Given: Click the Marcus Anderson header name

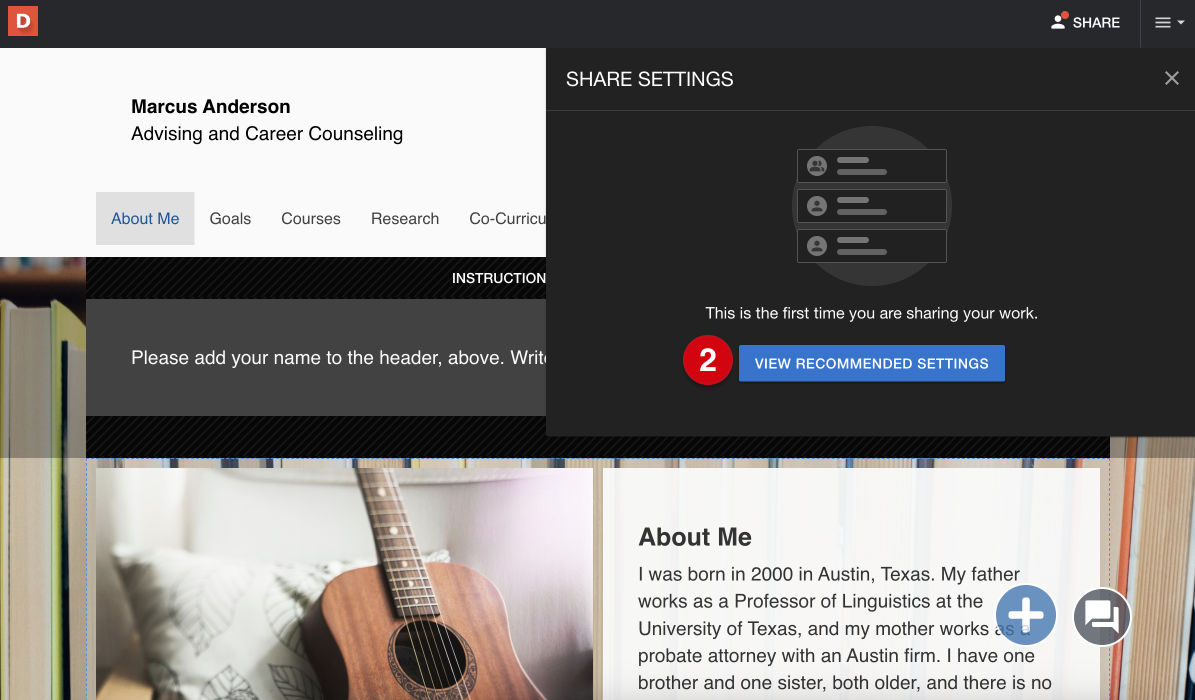Looking at the screenshot, I should 210,107.
